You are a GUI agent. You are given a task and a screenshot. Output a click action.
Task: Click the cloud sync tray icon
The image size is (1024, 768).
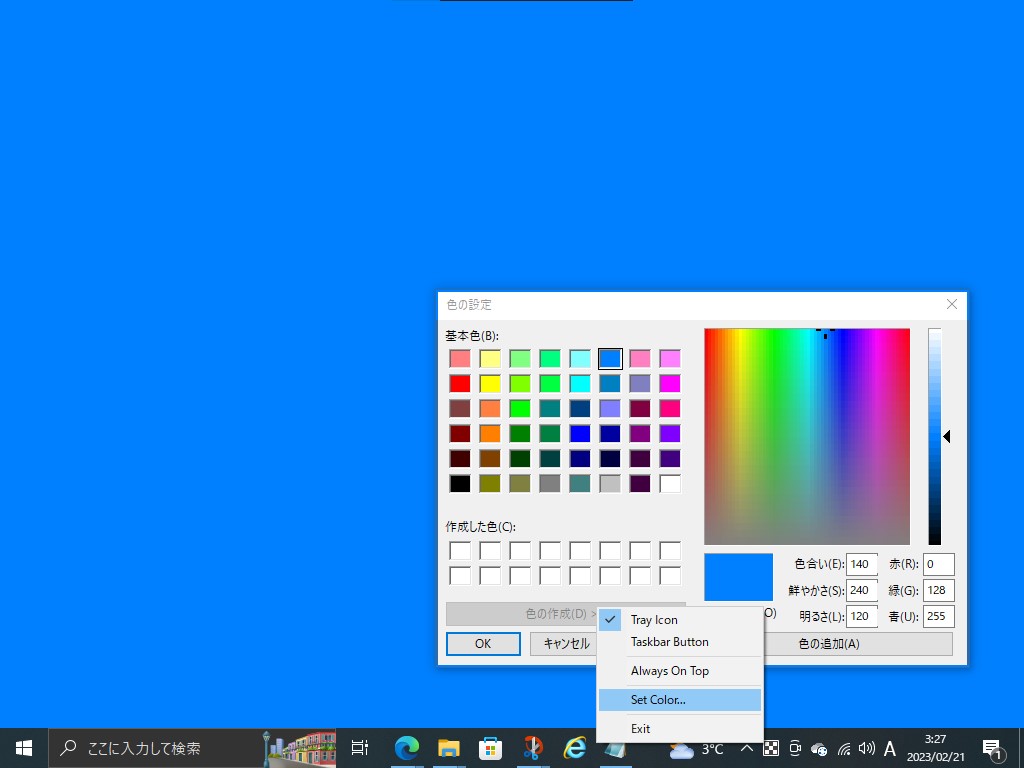[819, 749]
